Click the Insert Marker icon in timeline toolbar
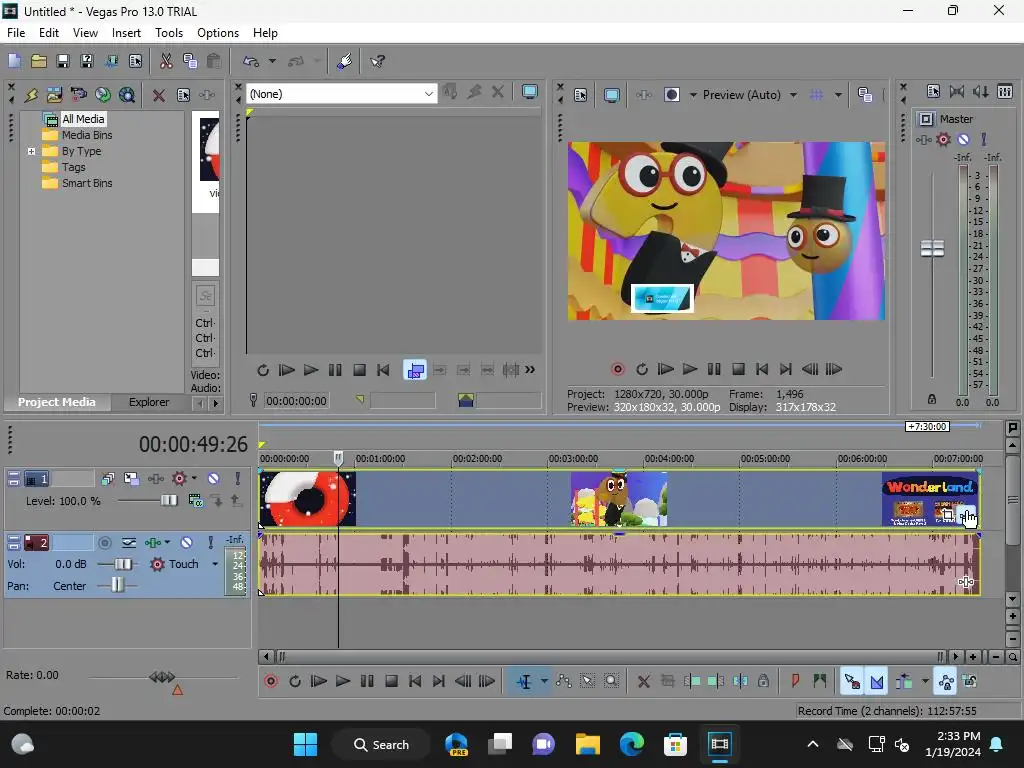Image resolution: width=1024 pixels, height=768 pixels. click(x=795, y=681)
